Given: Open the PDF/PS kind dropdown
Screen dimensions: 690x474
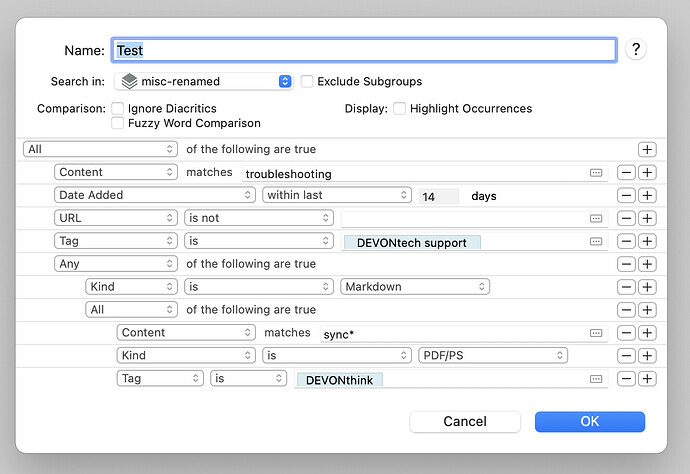Looking at the screenshot, I should (x=493, y=355).
